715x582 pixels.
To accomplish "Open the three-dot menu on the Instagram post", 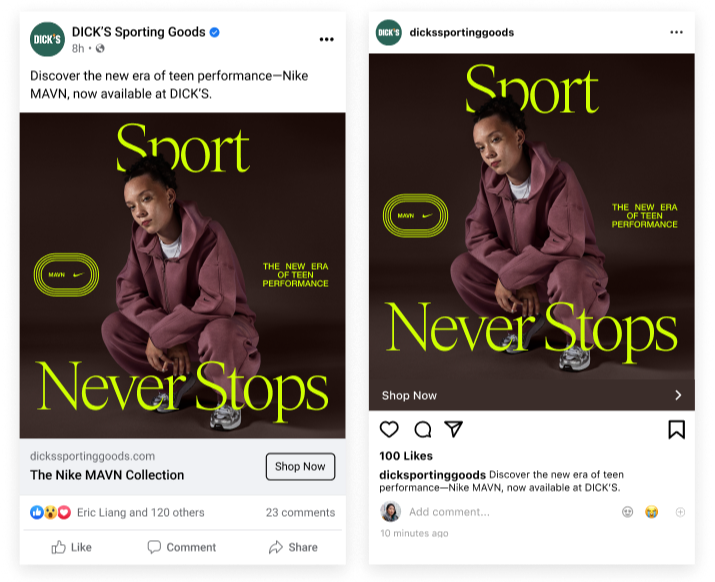I will [676, 32].
